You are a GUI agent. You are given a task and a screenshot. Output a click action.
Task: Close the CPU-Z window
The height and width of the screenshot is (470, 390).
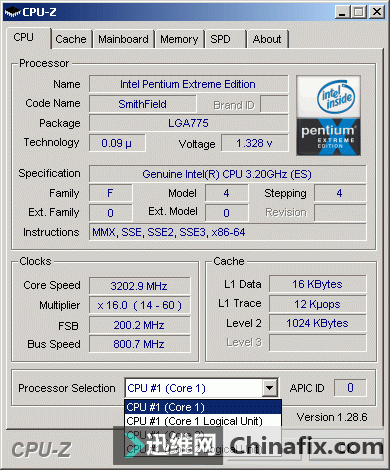377,12
